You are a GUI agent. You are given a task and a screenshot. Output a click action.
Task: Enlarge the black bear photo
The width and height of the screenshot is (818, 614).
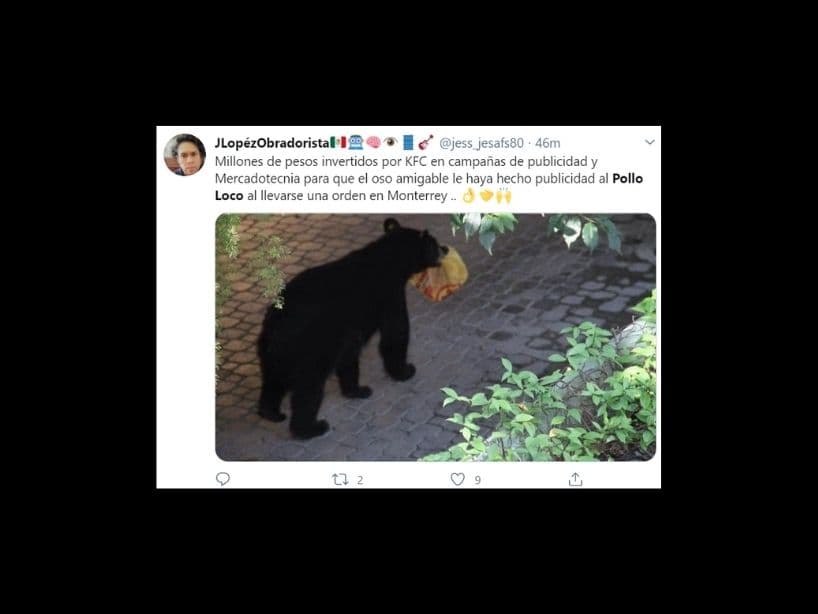(436, 337)
